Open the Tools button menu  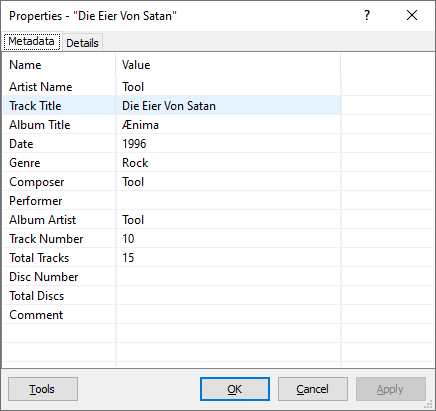(x=43, y=389)
